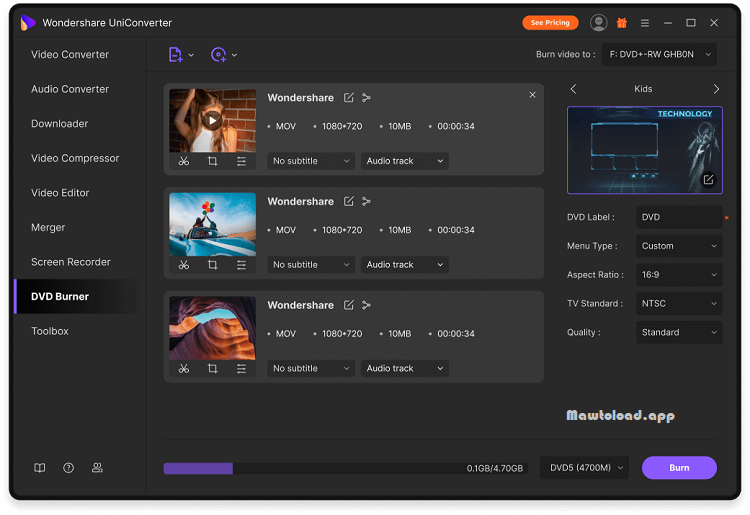This screenshot has height=515, width=750.
Task: Click share icon on first Wondershare video
Action: pyautogui.click(x=366, y=98)
